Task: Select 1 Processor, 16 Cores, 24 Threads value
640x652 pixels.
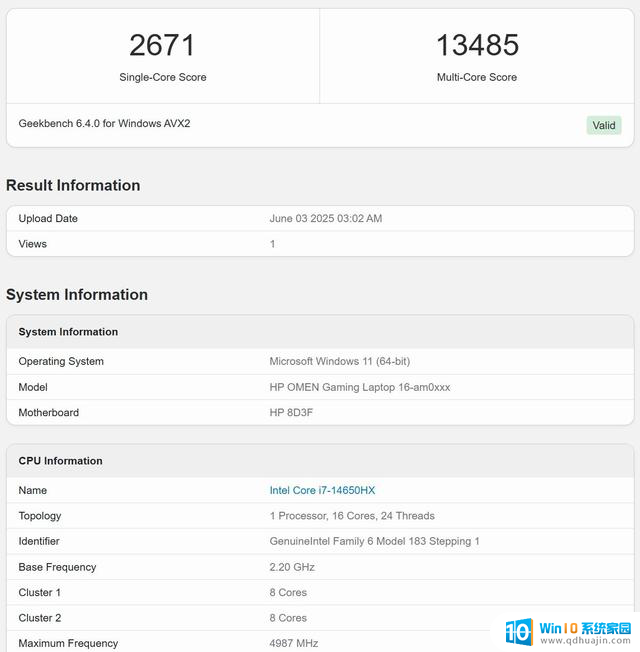Action: [x=352, y=516]
